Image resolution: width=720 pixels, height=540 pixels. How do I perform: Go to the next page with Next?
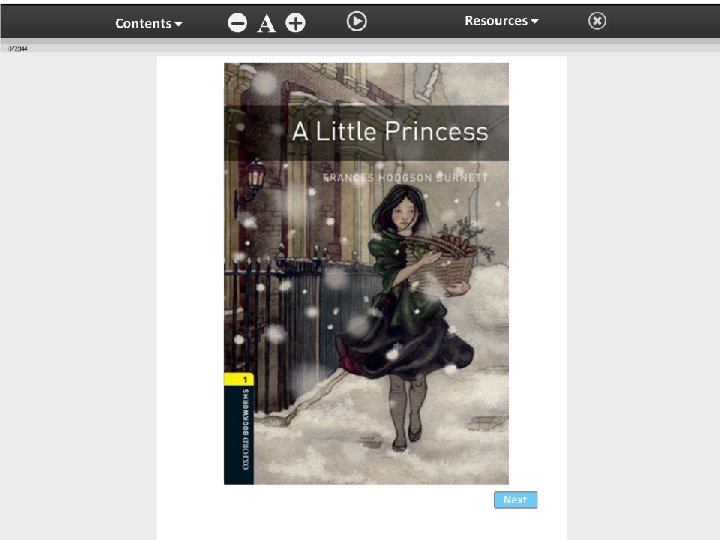click(516, 500)
